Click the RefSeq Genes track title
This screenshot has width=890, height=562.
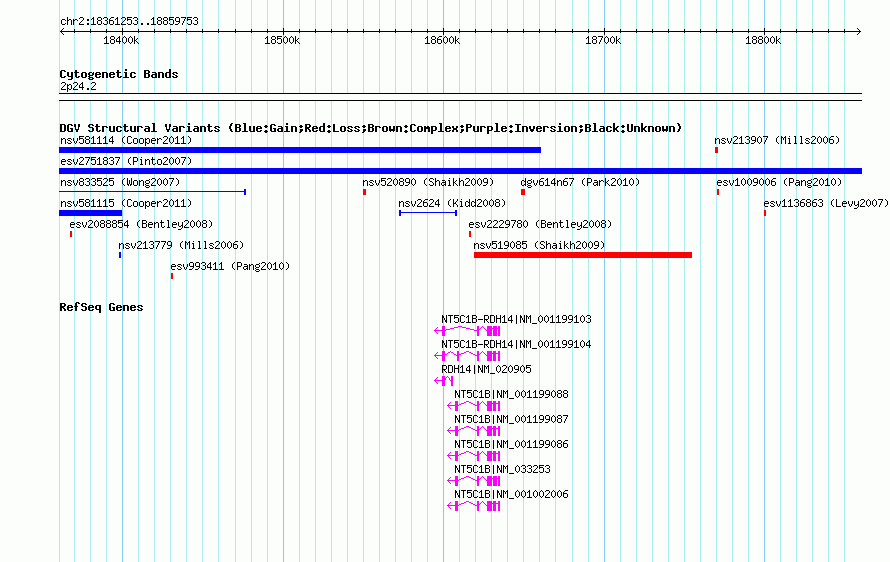(101, 307)
